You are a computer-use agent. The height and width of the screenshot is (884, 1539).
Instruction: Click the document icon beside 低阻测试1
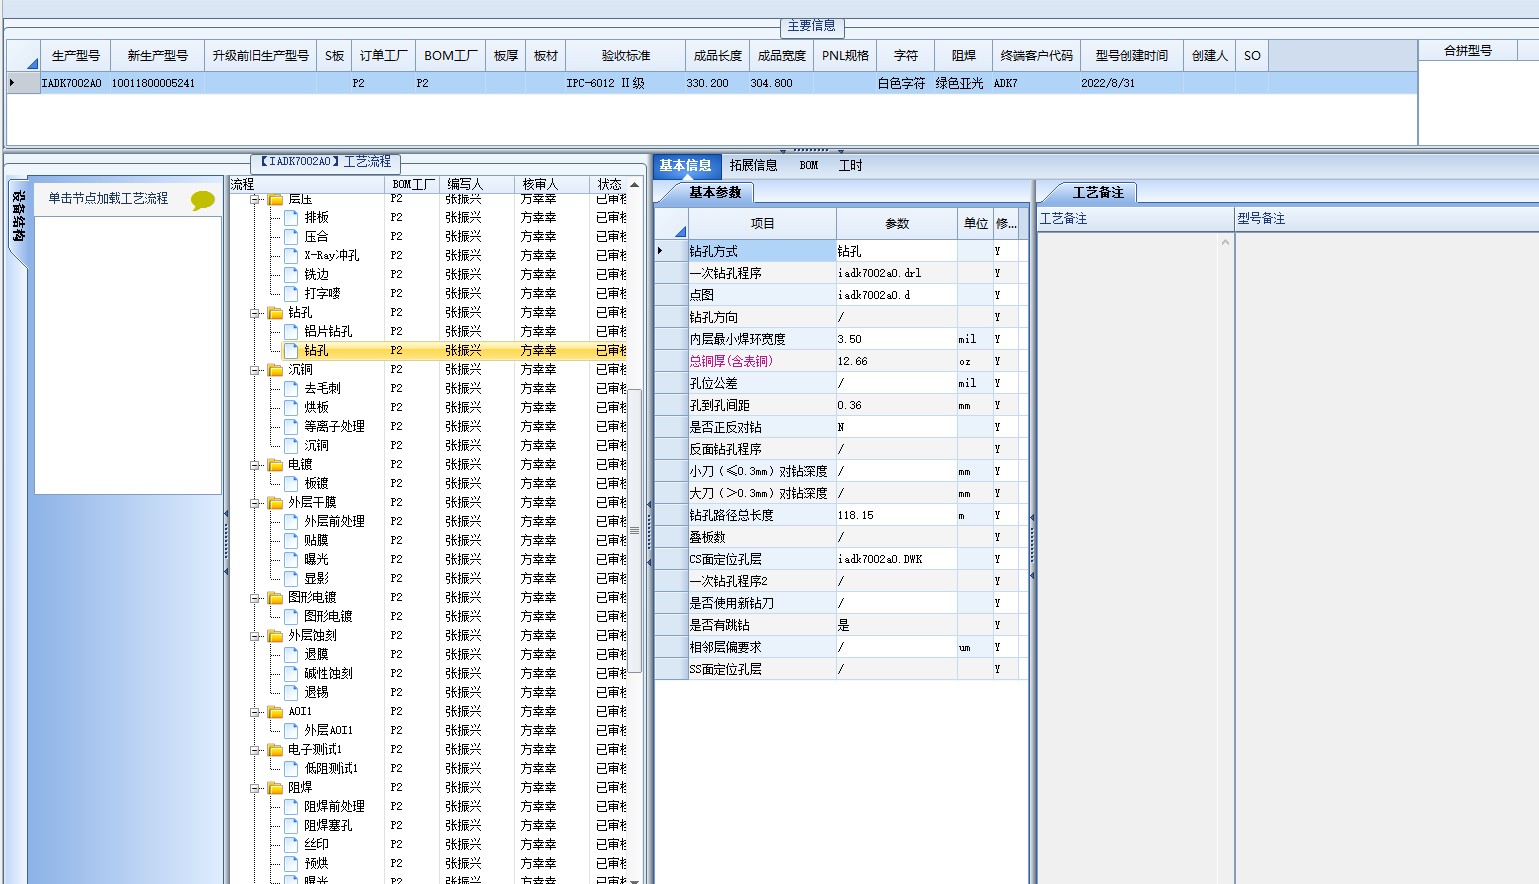pyautogui.click(x=291, y=769)
